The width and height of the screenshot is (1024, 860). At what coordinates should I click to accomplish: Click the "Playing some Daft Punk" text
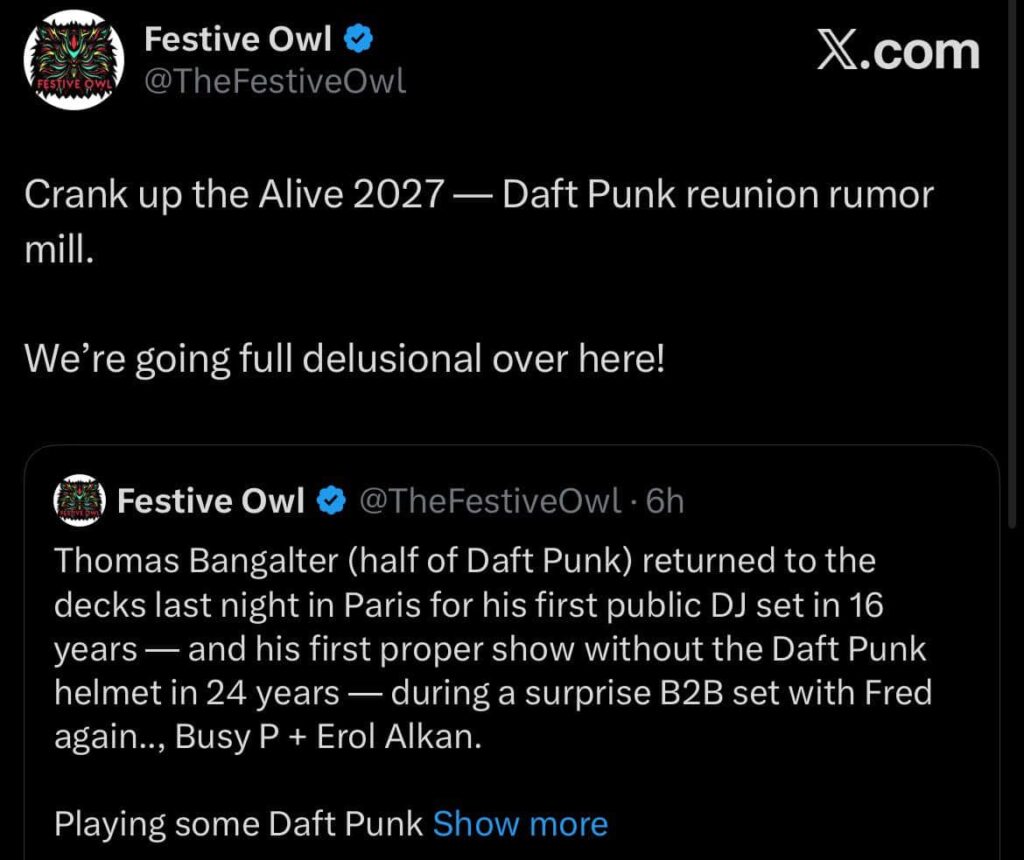coord(239,824)
